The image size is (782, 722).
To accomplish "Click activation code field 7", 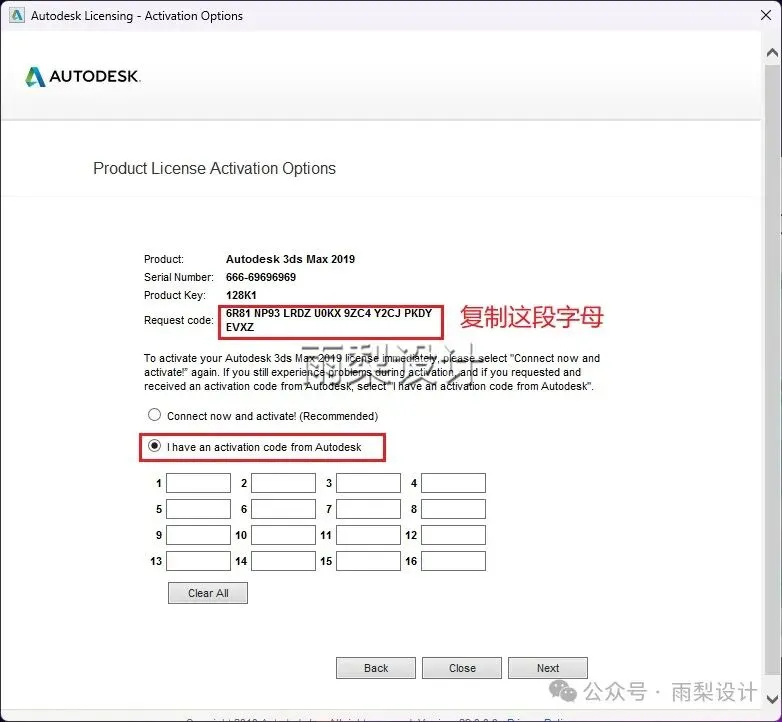I will 369,509.
